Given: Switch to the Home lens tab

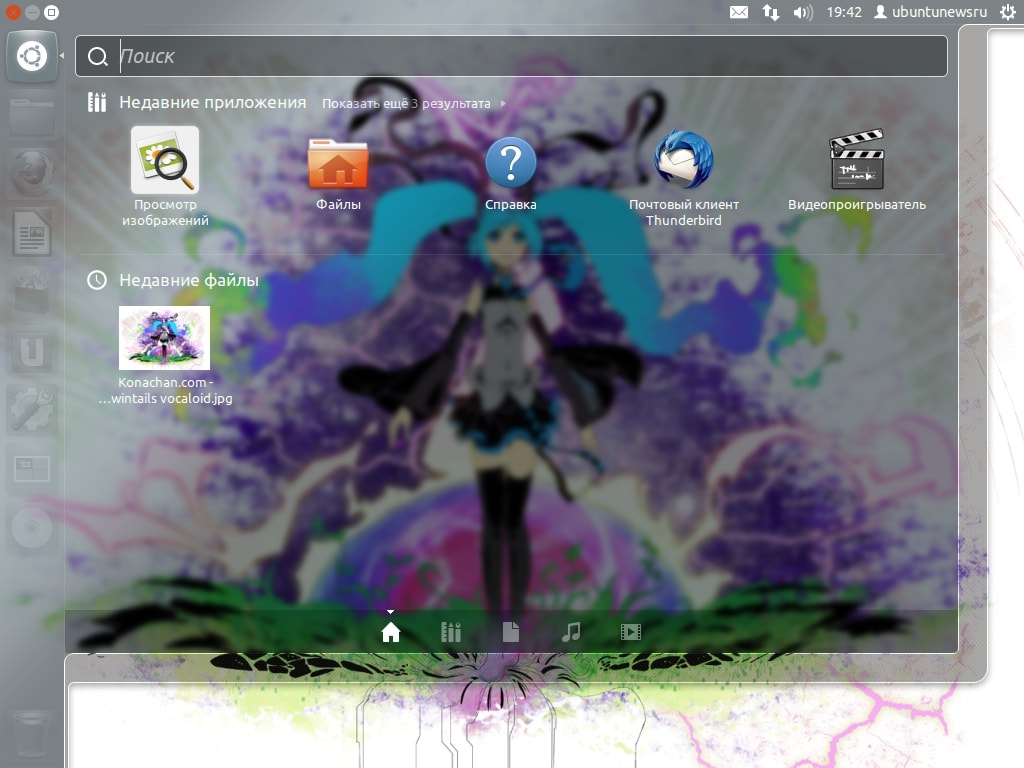Looking at the screenshot, I should pos(391,632).
